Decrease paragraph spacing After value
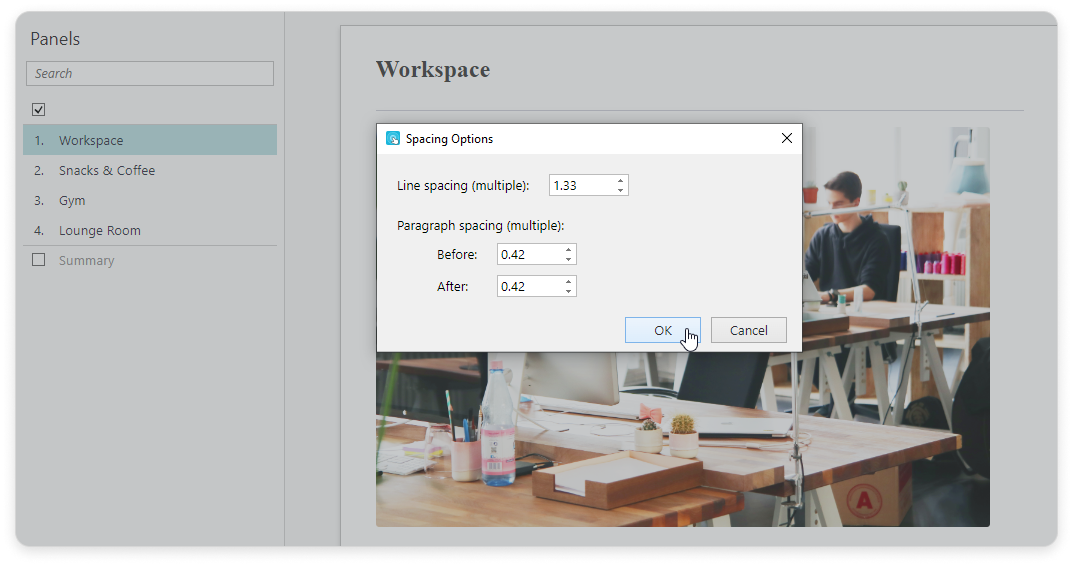 tap(568, 291)
